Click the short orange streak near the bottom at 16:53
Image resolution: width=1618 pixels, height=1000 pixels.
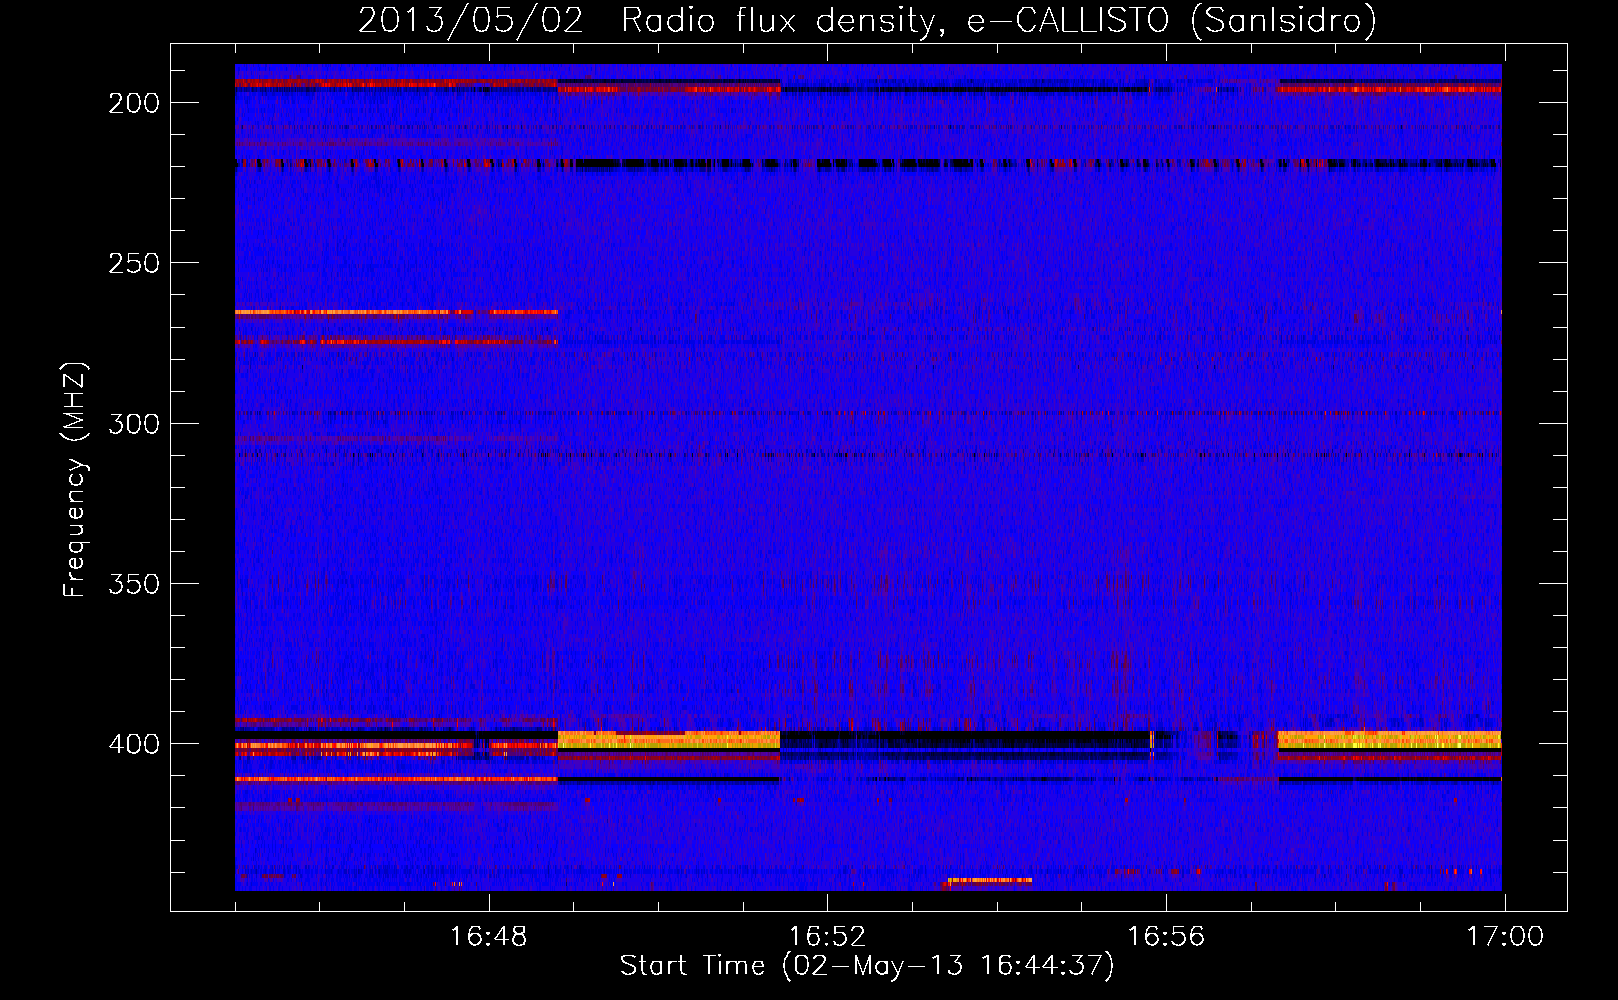pos(989,881)
